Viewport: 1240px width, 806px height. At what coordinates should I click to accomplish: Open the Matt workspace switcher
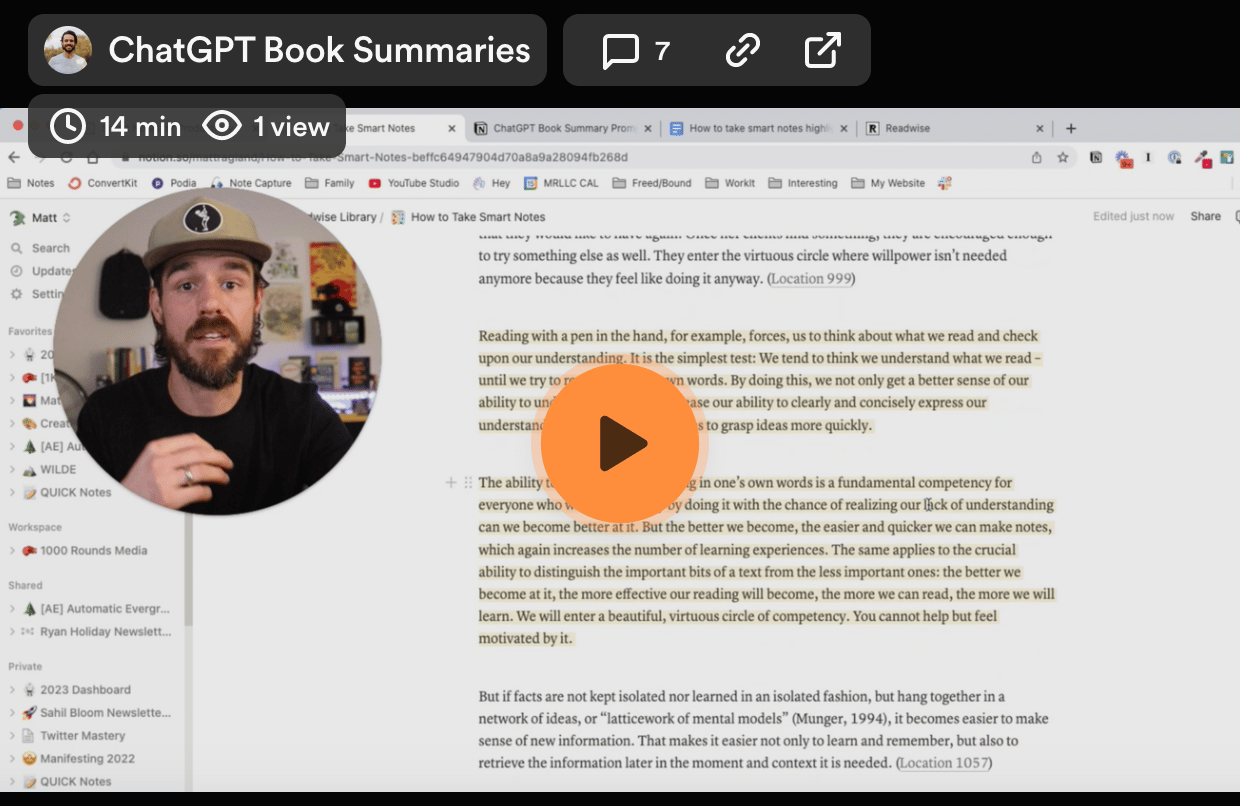(x=41, y=217)
